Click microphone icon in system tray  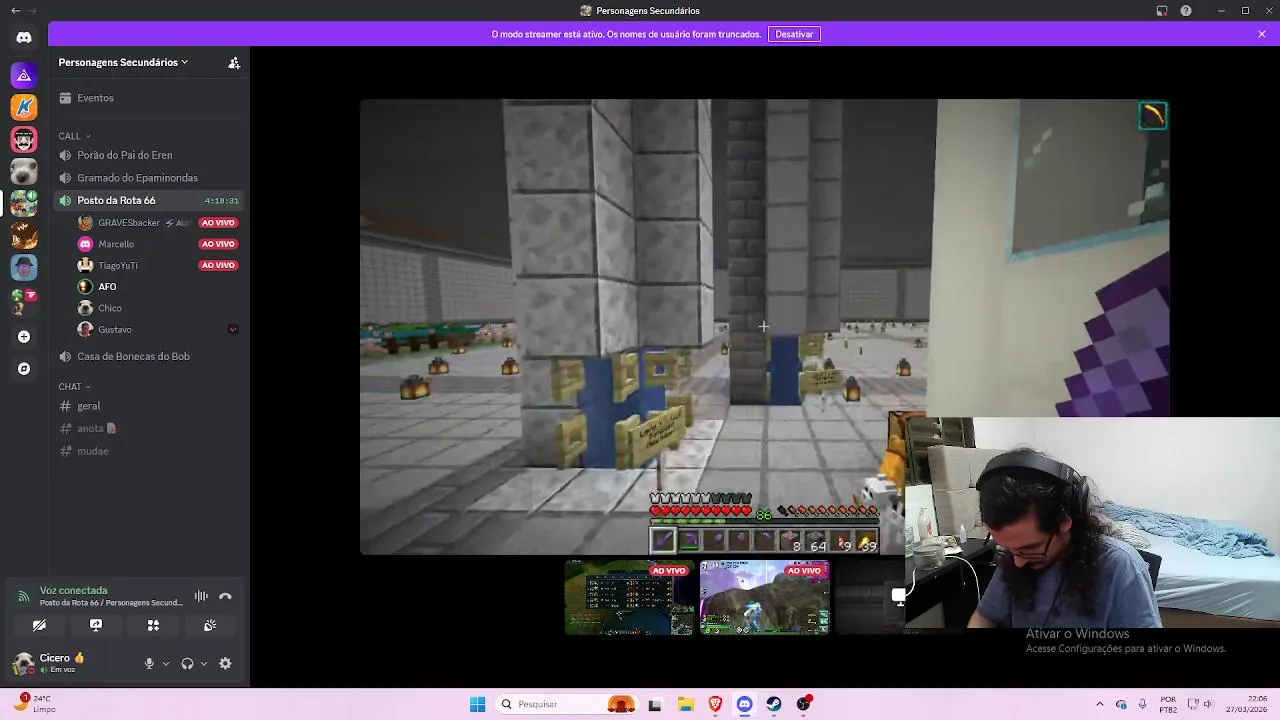click(x=1142, y=704)
